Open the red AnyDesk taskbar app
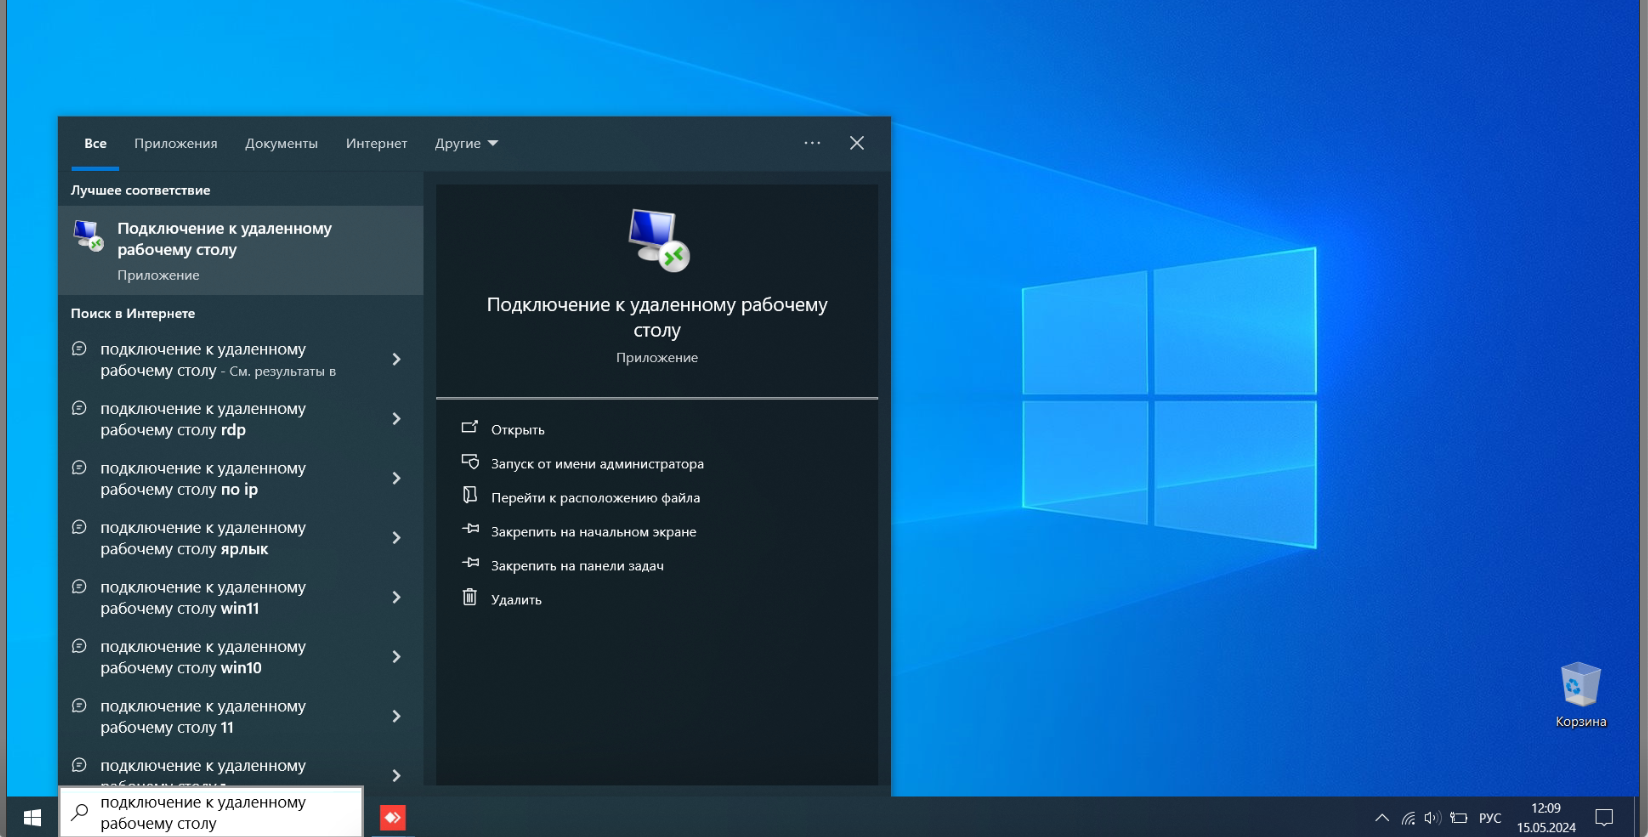This screenshot has width=1648, height=837. pyautogui.click(x=393, y=818)
